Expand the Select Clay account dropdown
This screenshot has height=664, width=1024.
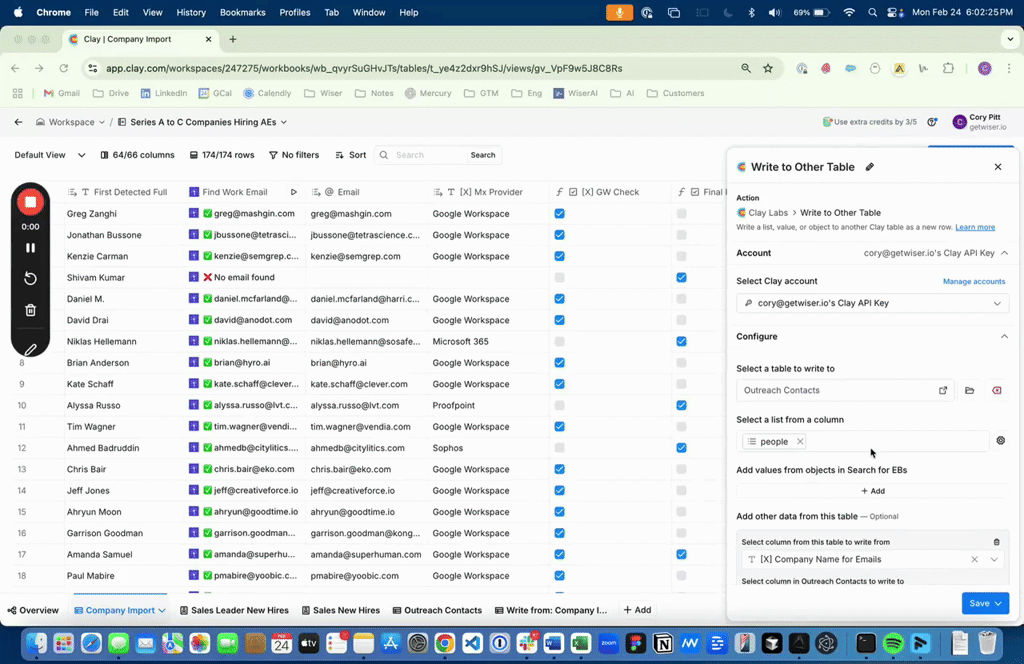[x=872, y=303]
